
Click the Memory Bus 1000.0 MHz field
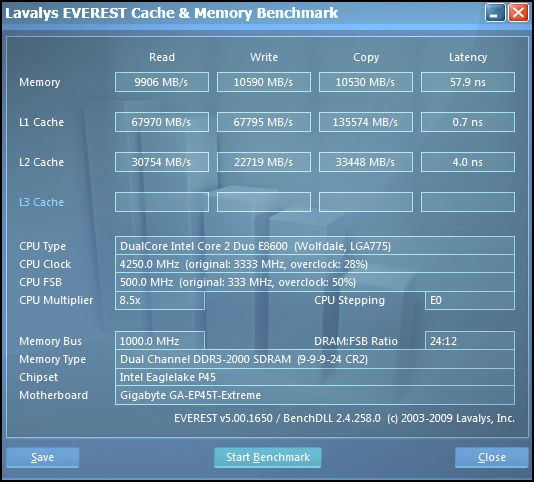[160, 341]
